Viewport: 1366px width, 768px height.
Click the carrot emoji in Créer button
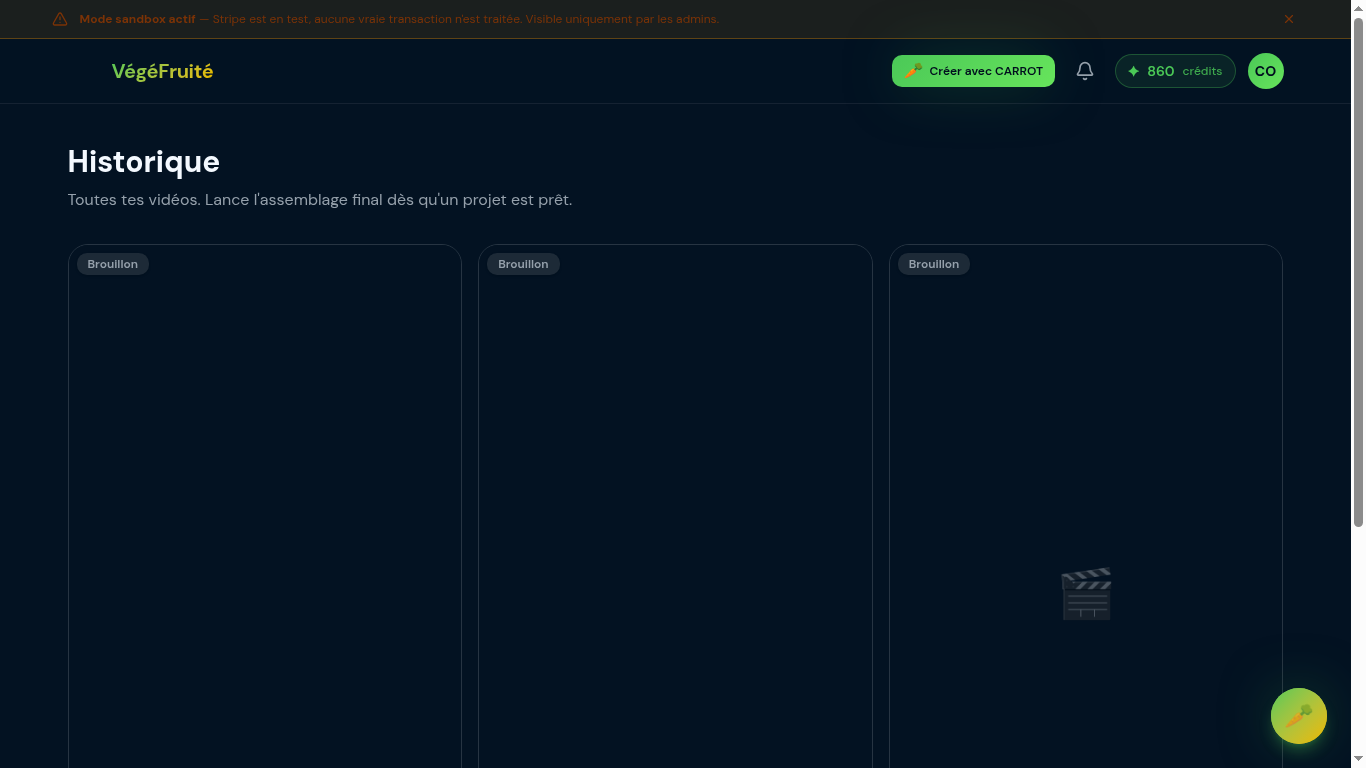[x=913, y=71]
